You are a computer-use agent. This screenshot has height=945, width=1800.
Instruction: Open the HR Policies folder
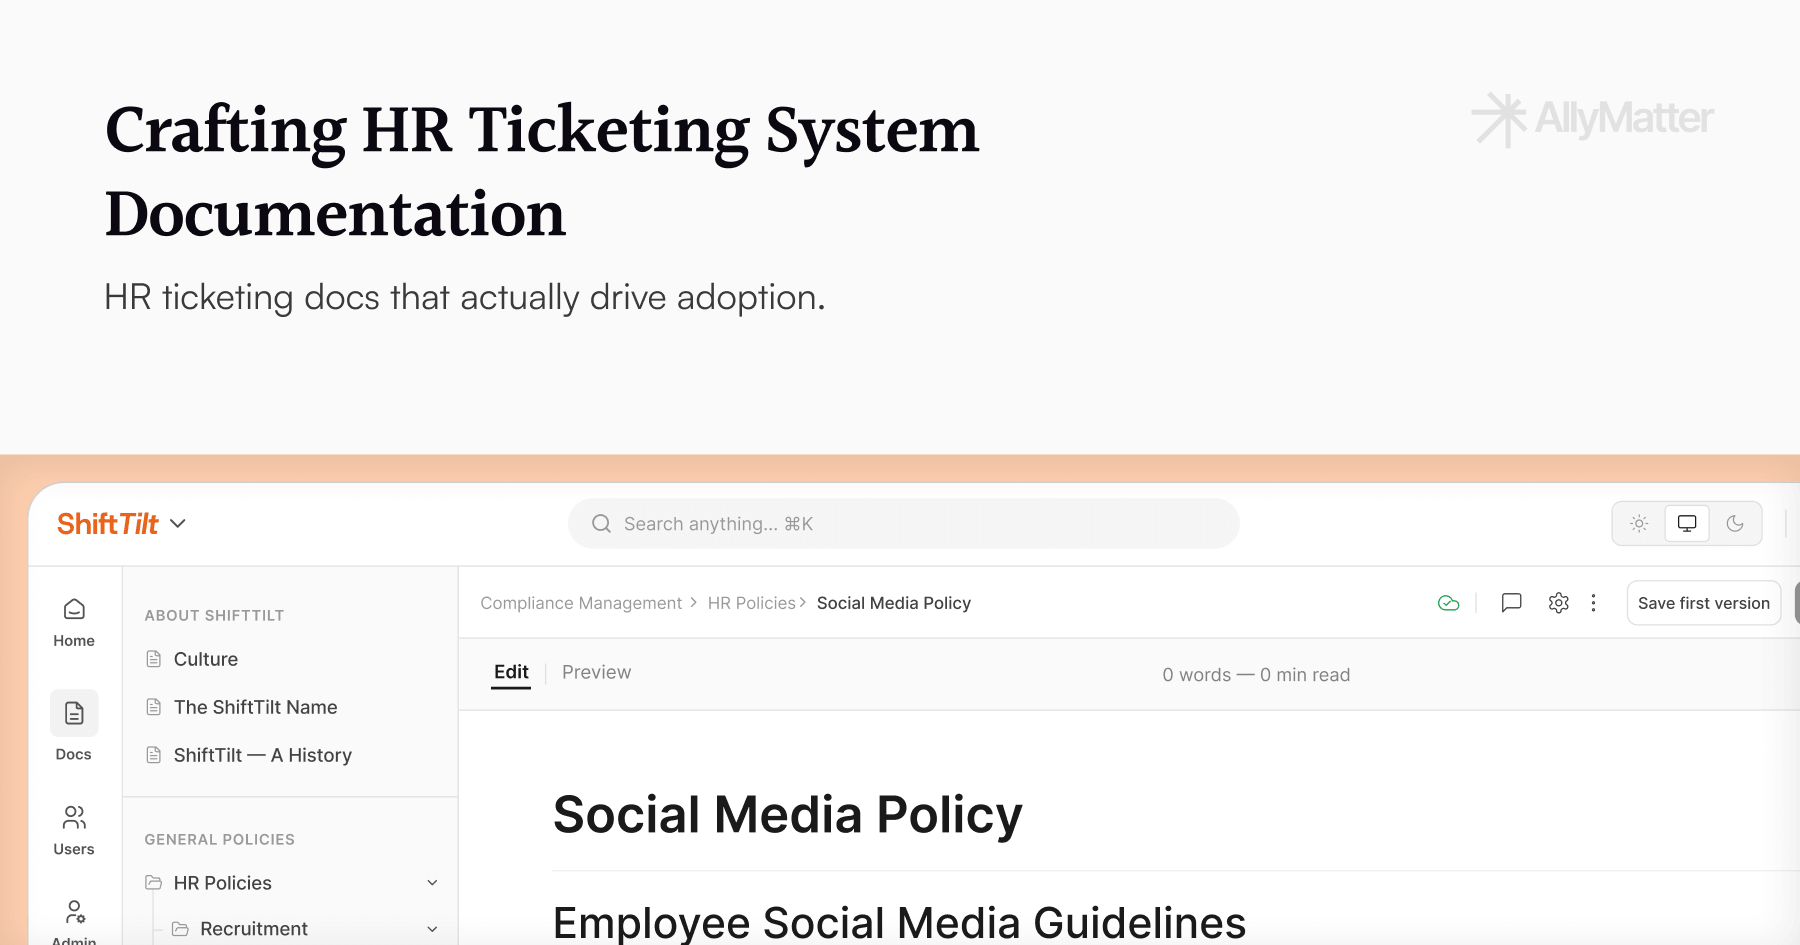pyautogui.click(x=223, y=883)
